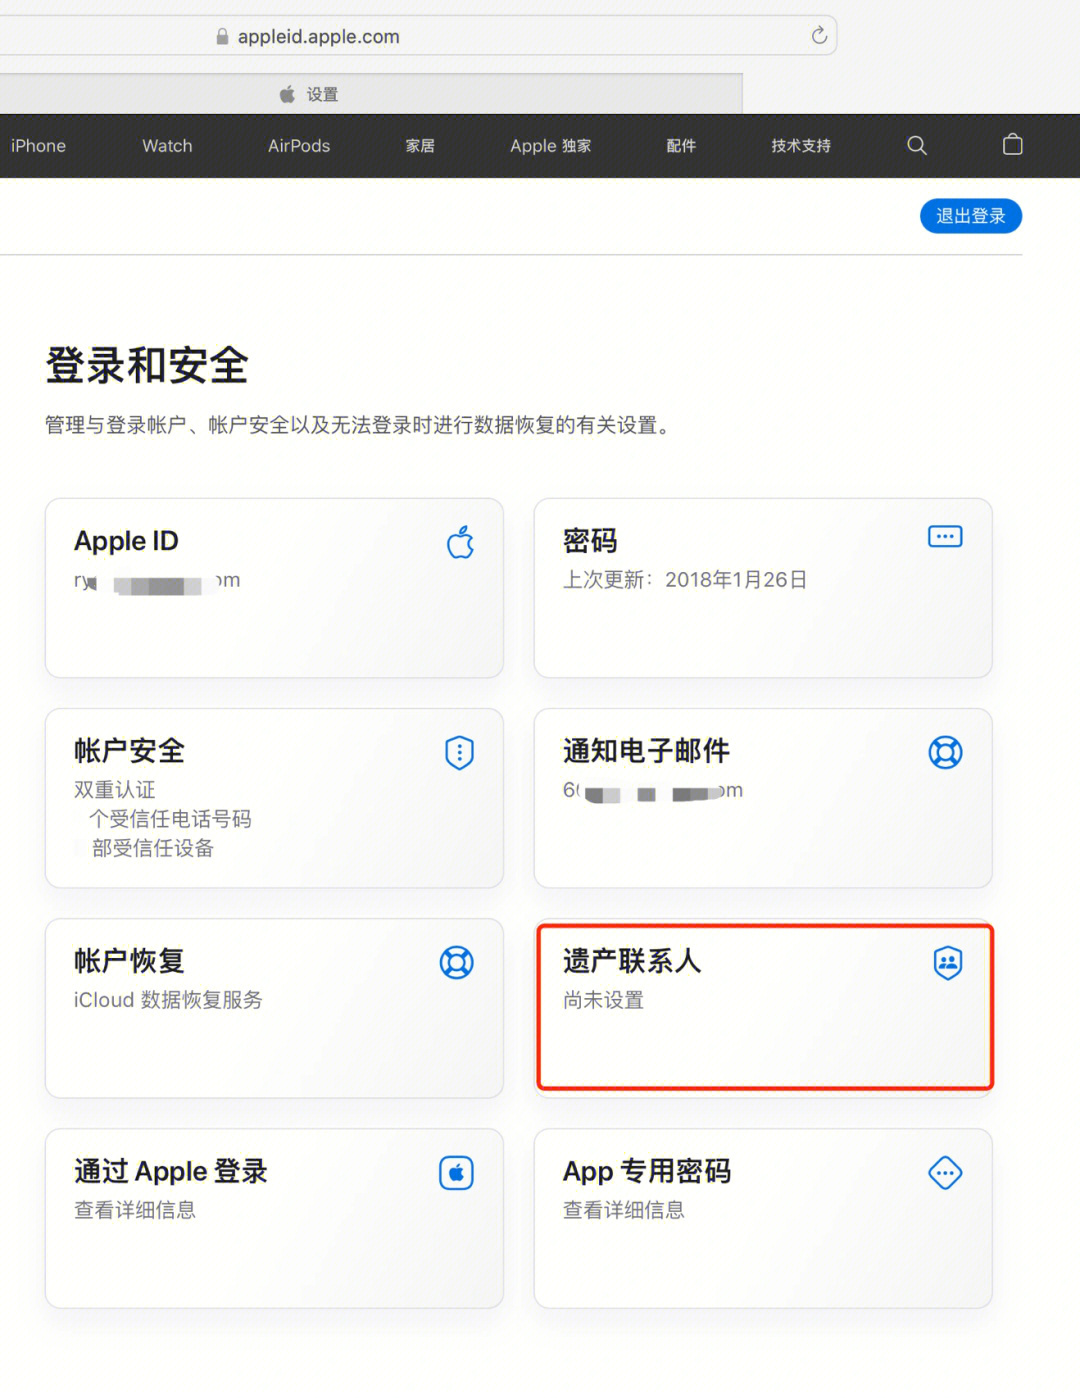Image resolution: width=1080 pixels, height=1398 pixels.
Task: Click the lifebuoy icon on the 通知电子邮件 card
Action: pos(945,752)
